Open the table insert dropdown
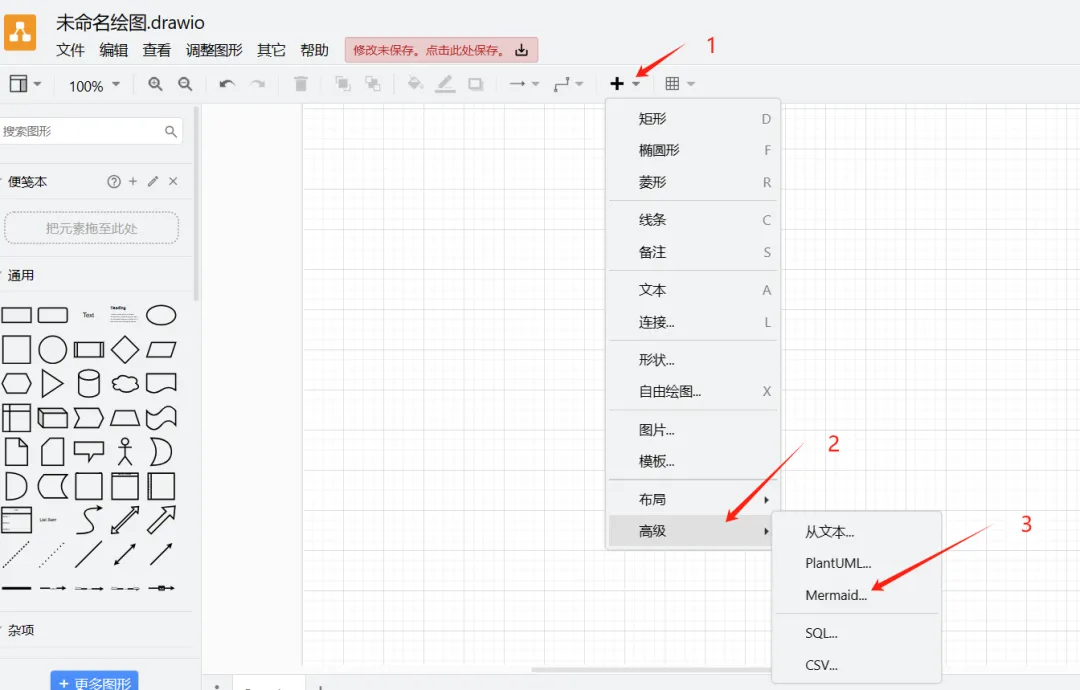The height and width of the screenshot is (690, 1080). [x=680, y=84]
